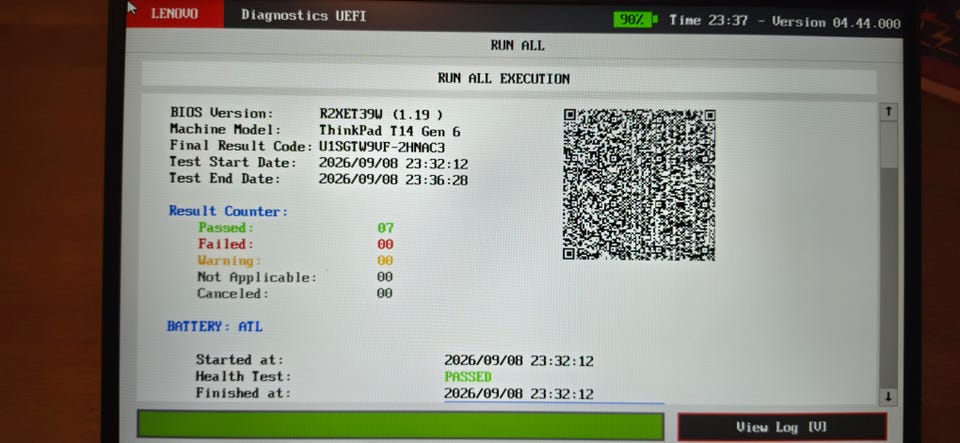
Task: Click the BATTERY: ATL section heading
Action: tap(215, 326)
